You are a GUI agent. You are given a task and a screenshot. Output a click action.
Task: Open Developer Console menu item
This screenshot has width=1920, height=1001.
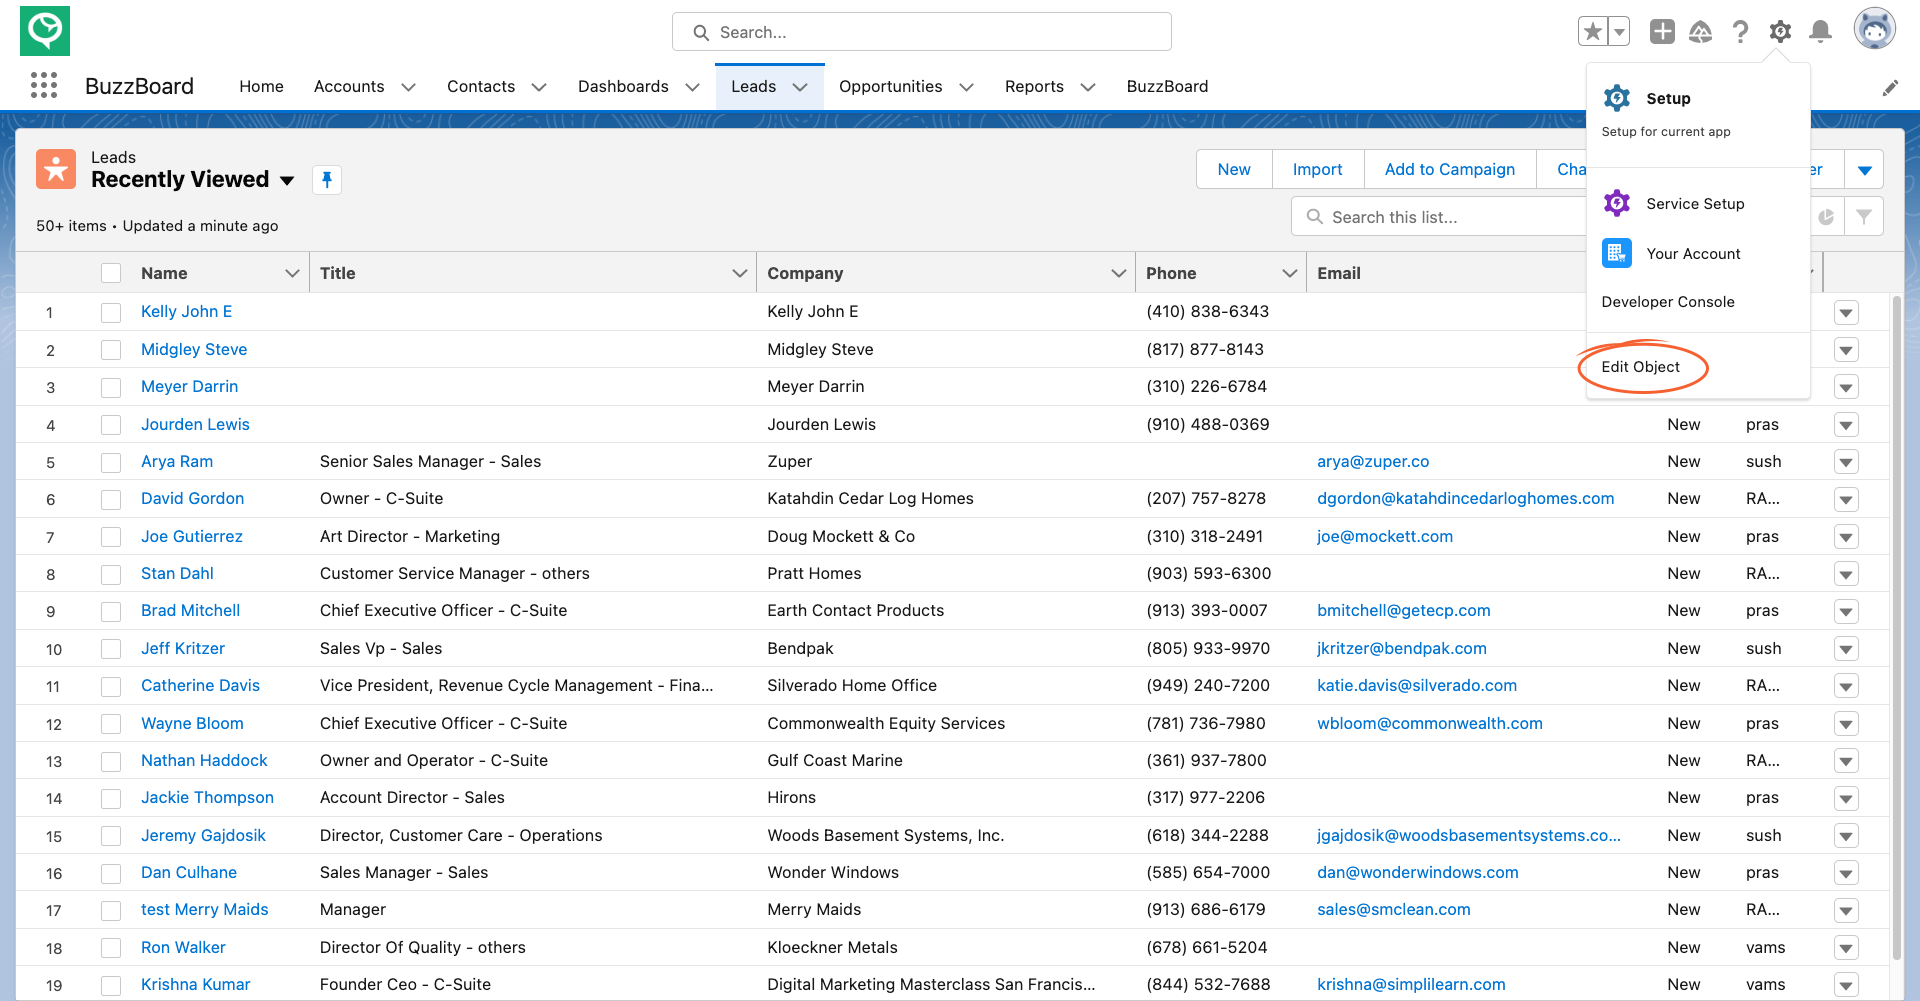pyautogui.click(x=1667, y=302)
